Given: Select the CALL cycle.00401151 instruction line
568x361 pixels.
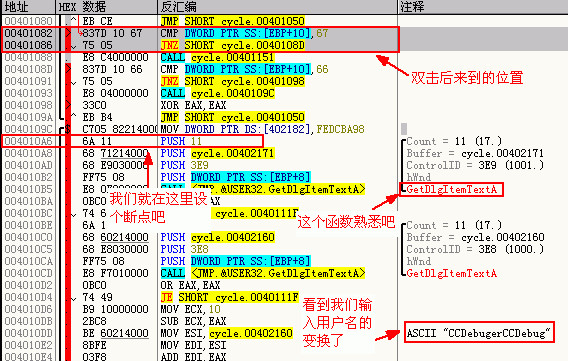Looking at the screenshot, I should [217, 57].
